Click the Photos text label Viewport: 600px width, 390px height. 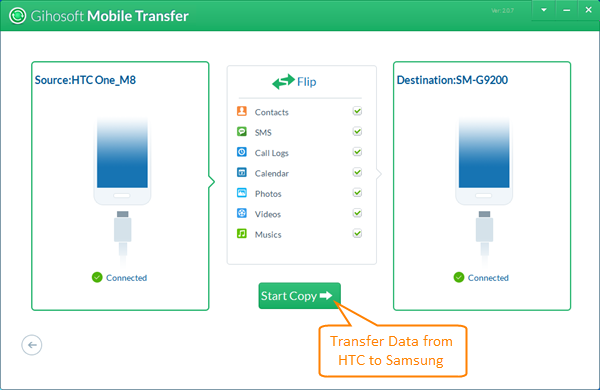pos(268,194)
